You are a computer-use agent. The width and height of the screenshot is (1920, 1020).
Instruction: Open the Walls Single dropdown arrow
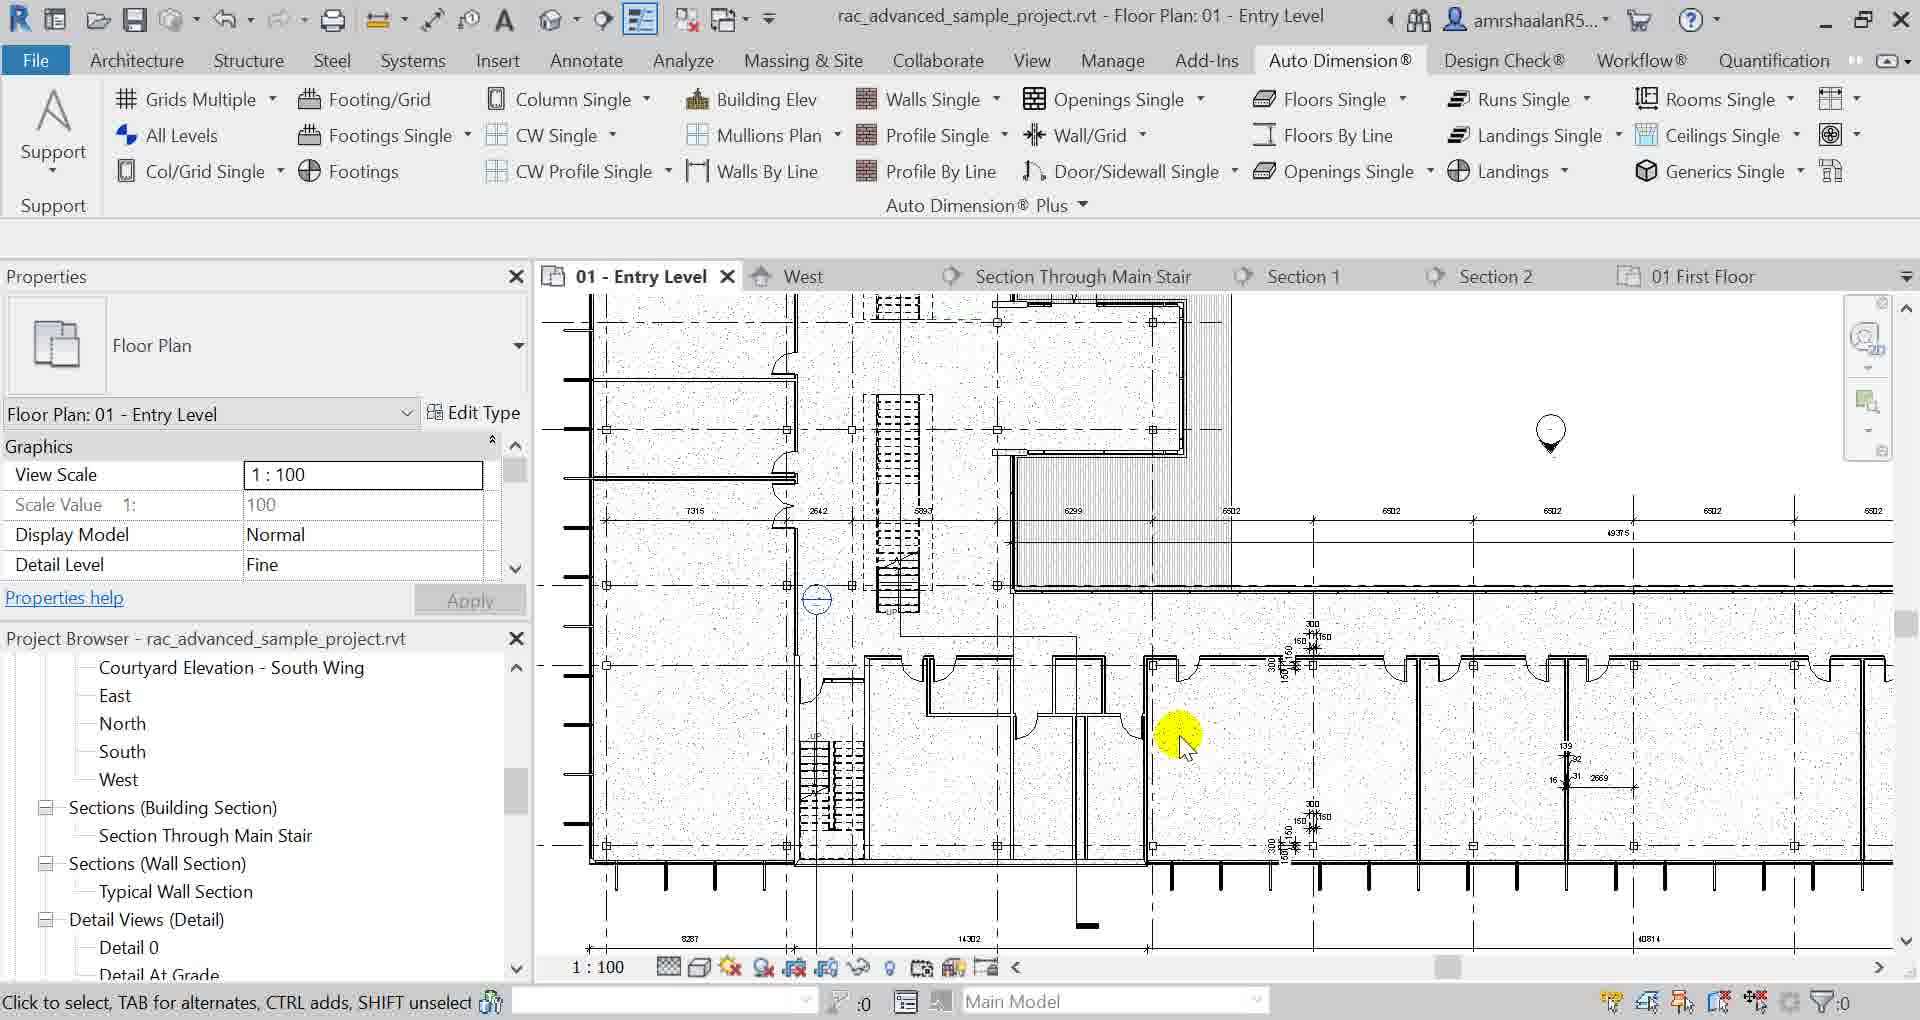996,99
